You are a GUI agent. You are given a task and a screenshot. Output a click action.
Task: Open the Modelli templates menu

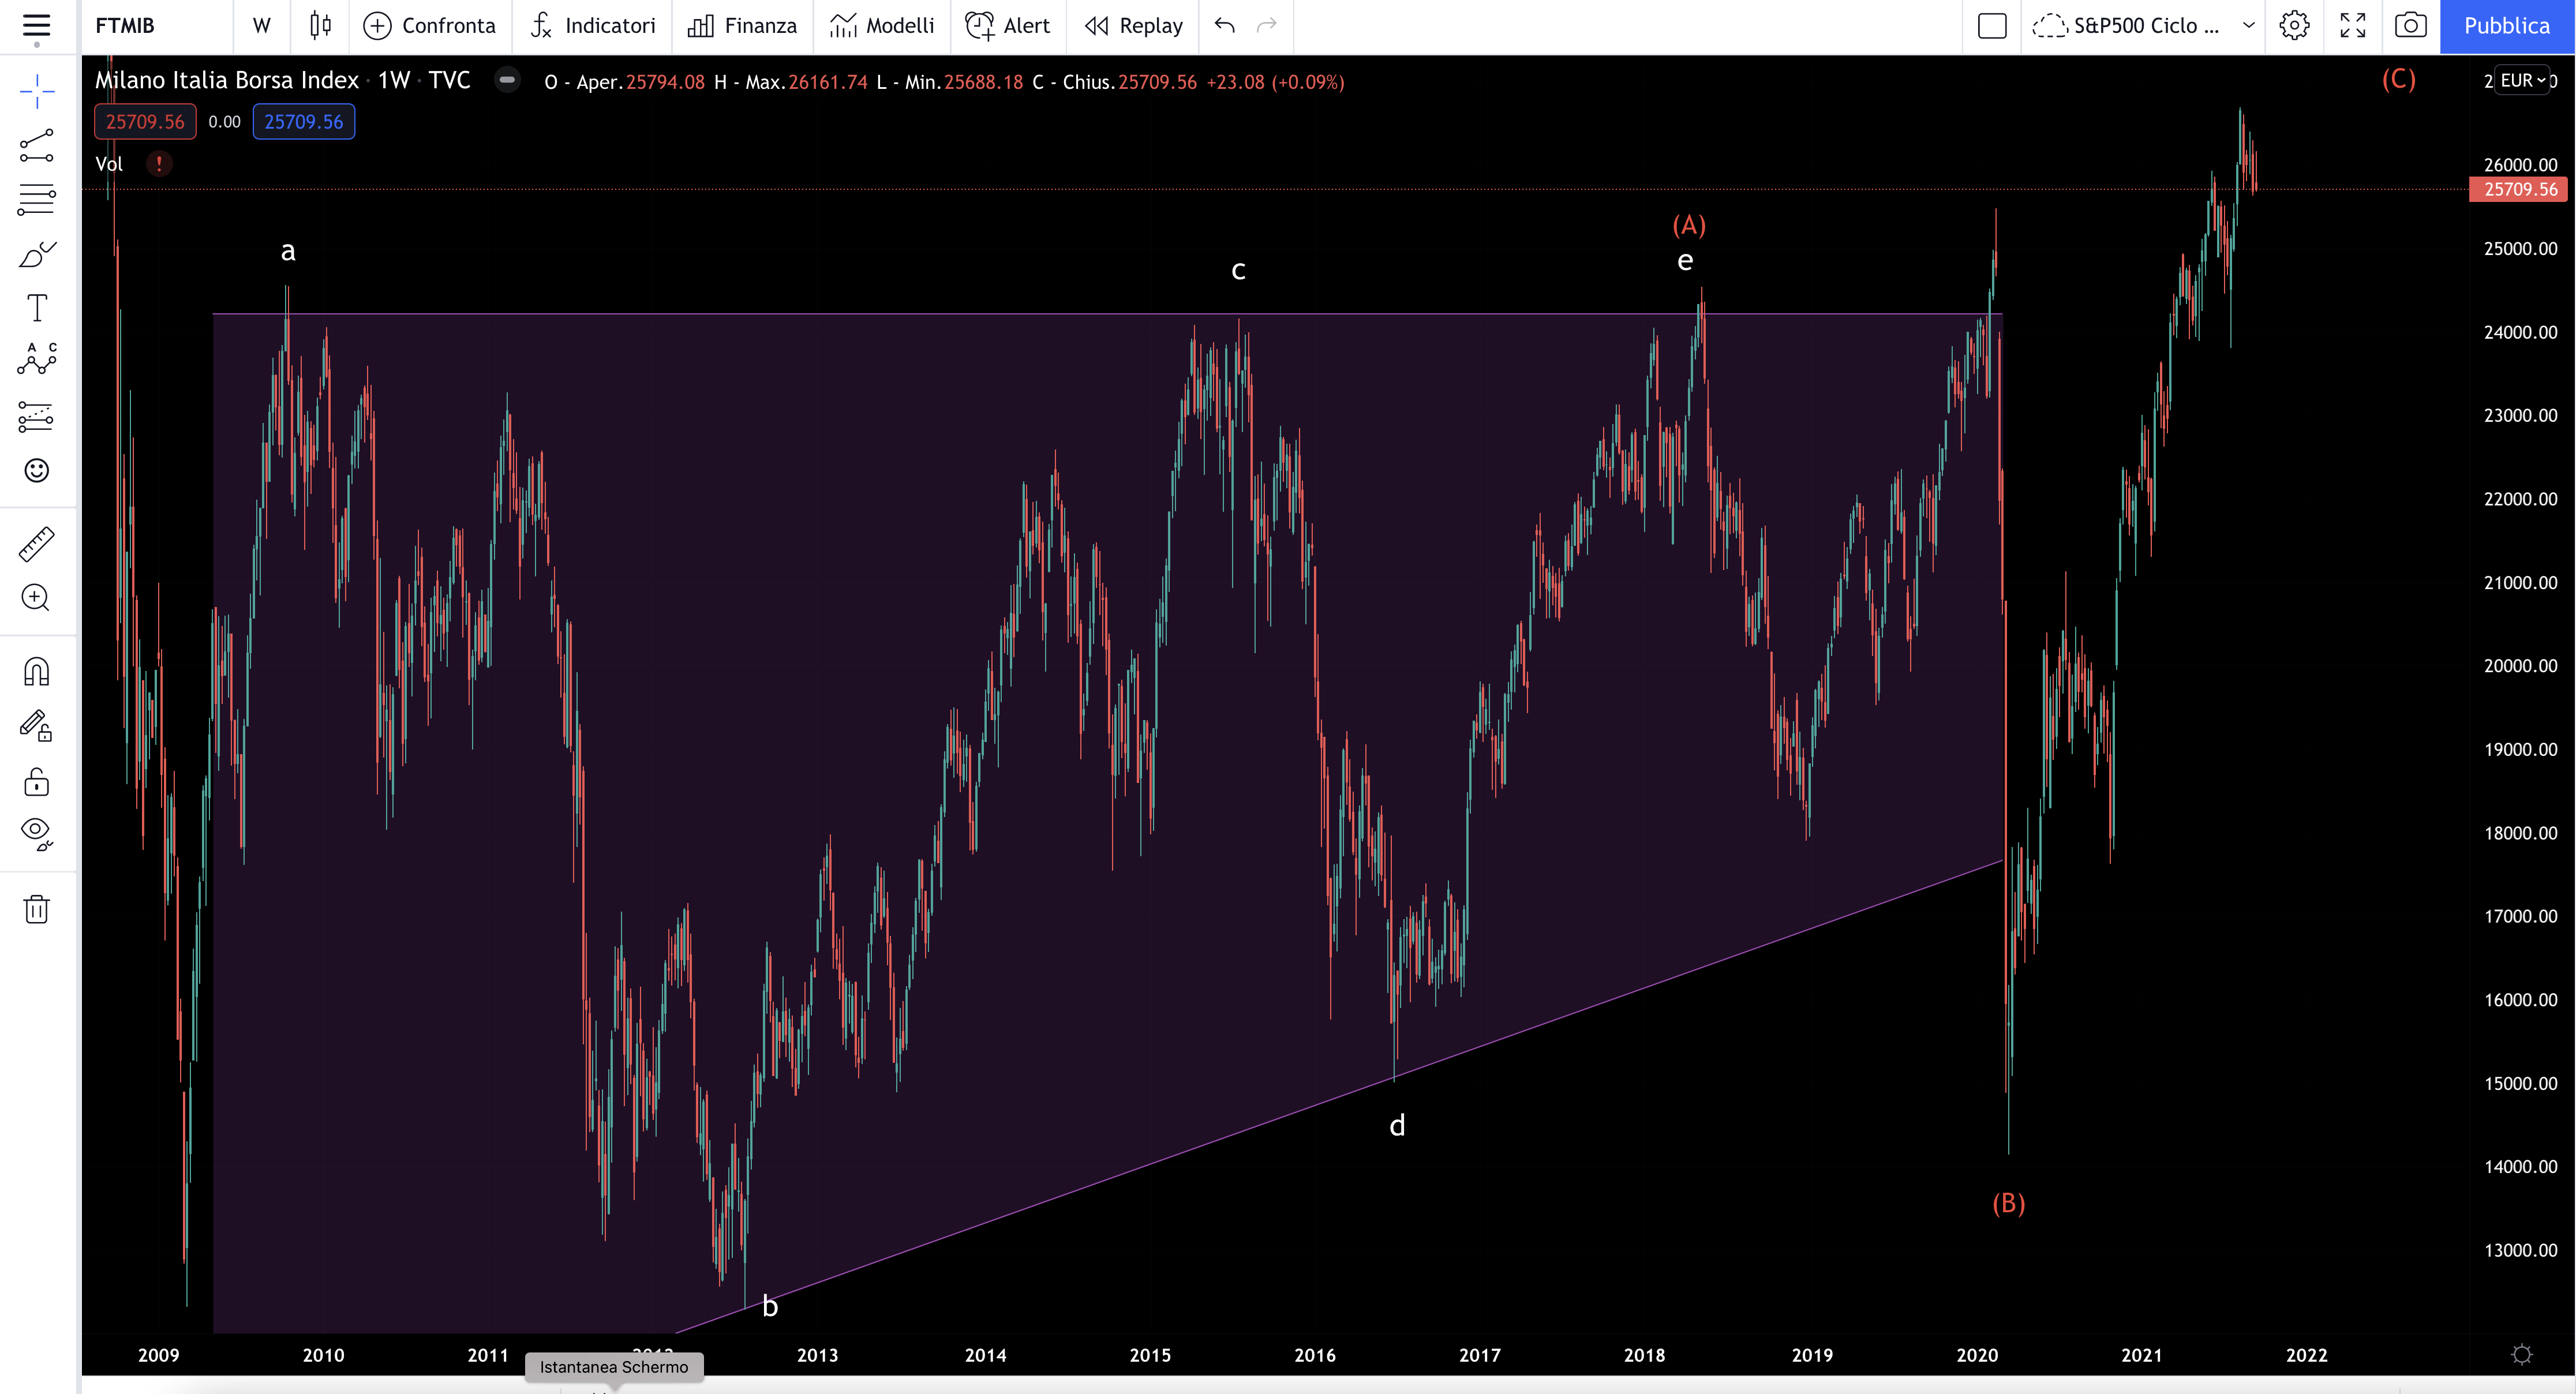[x=882, y=26]
